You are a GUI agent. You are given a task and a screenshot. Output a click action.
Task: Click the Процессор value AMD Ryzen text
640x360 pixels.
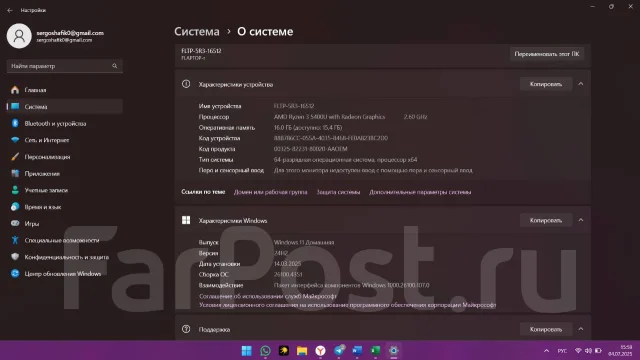click(x=329, y=117)
